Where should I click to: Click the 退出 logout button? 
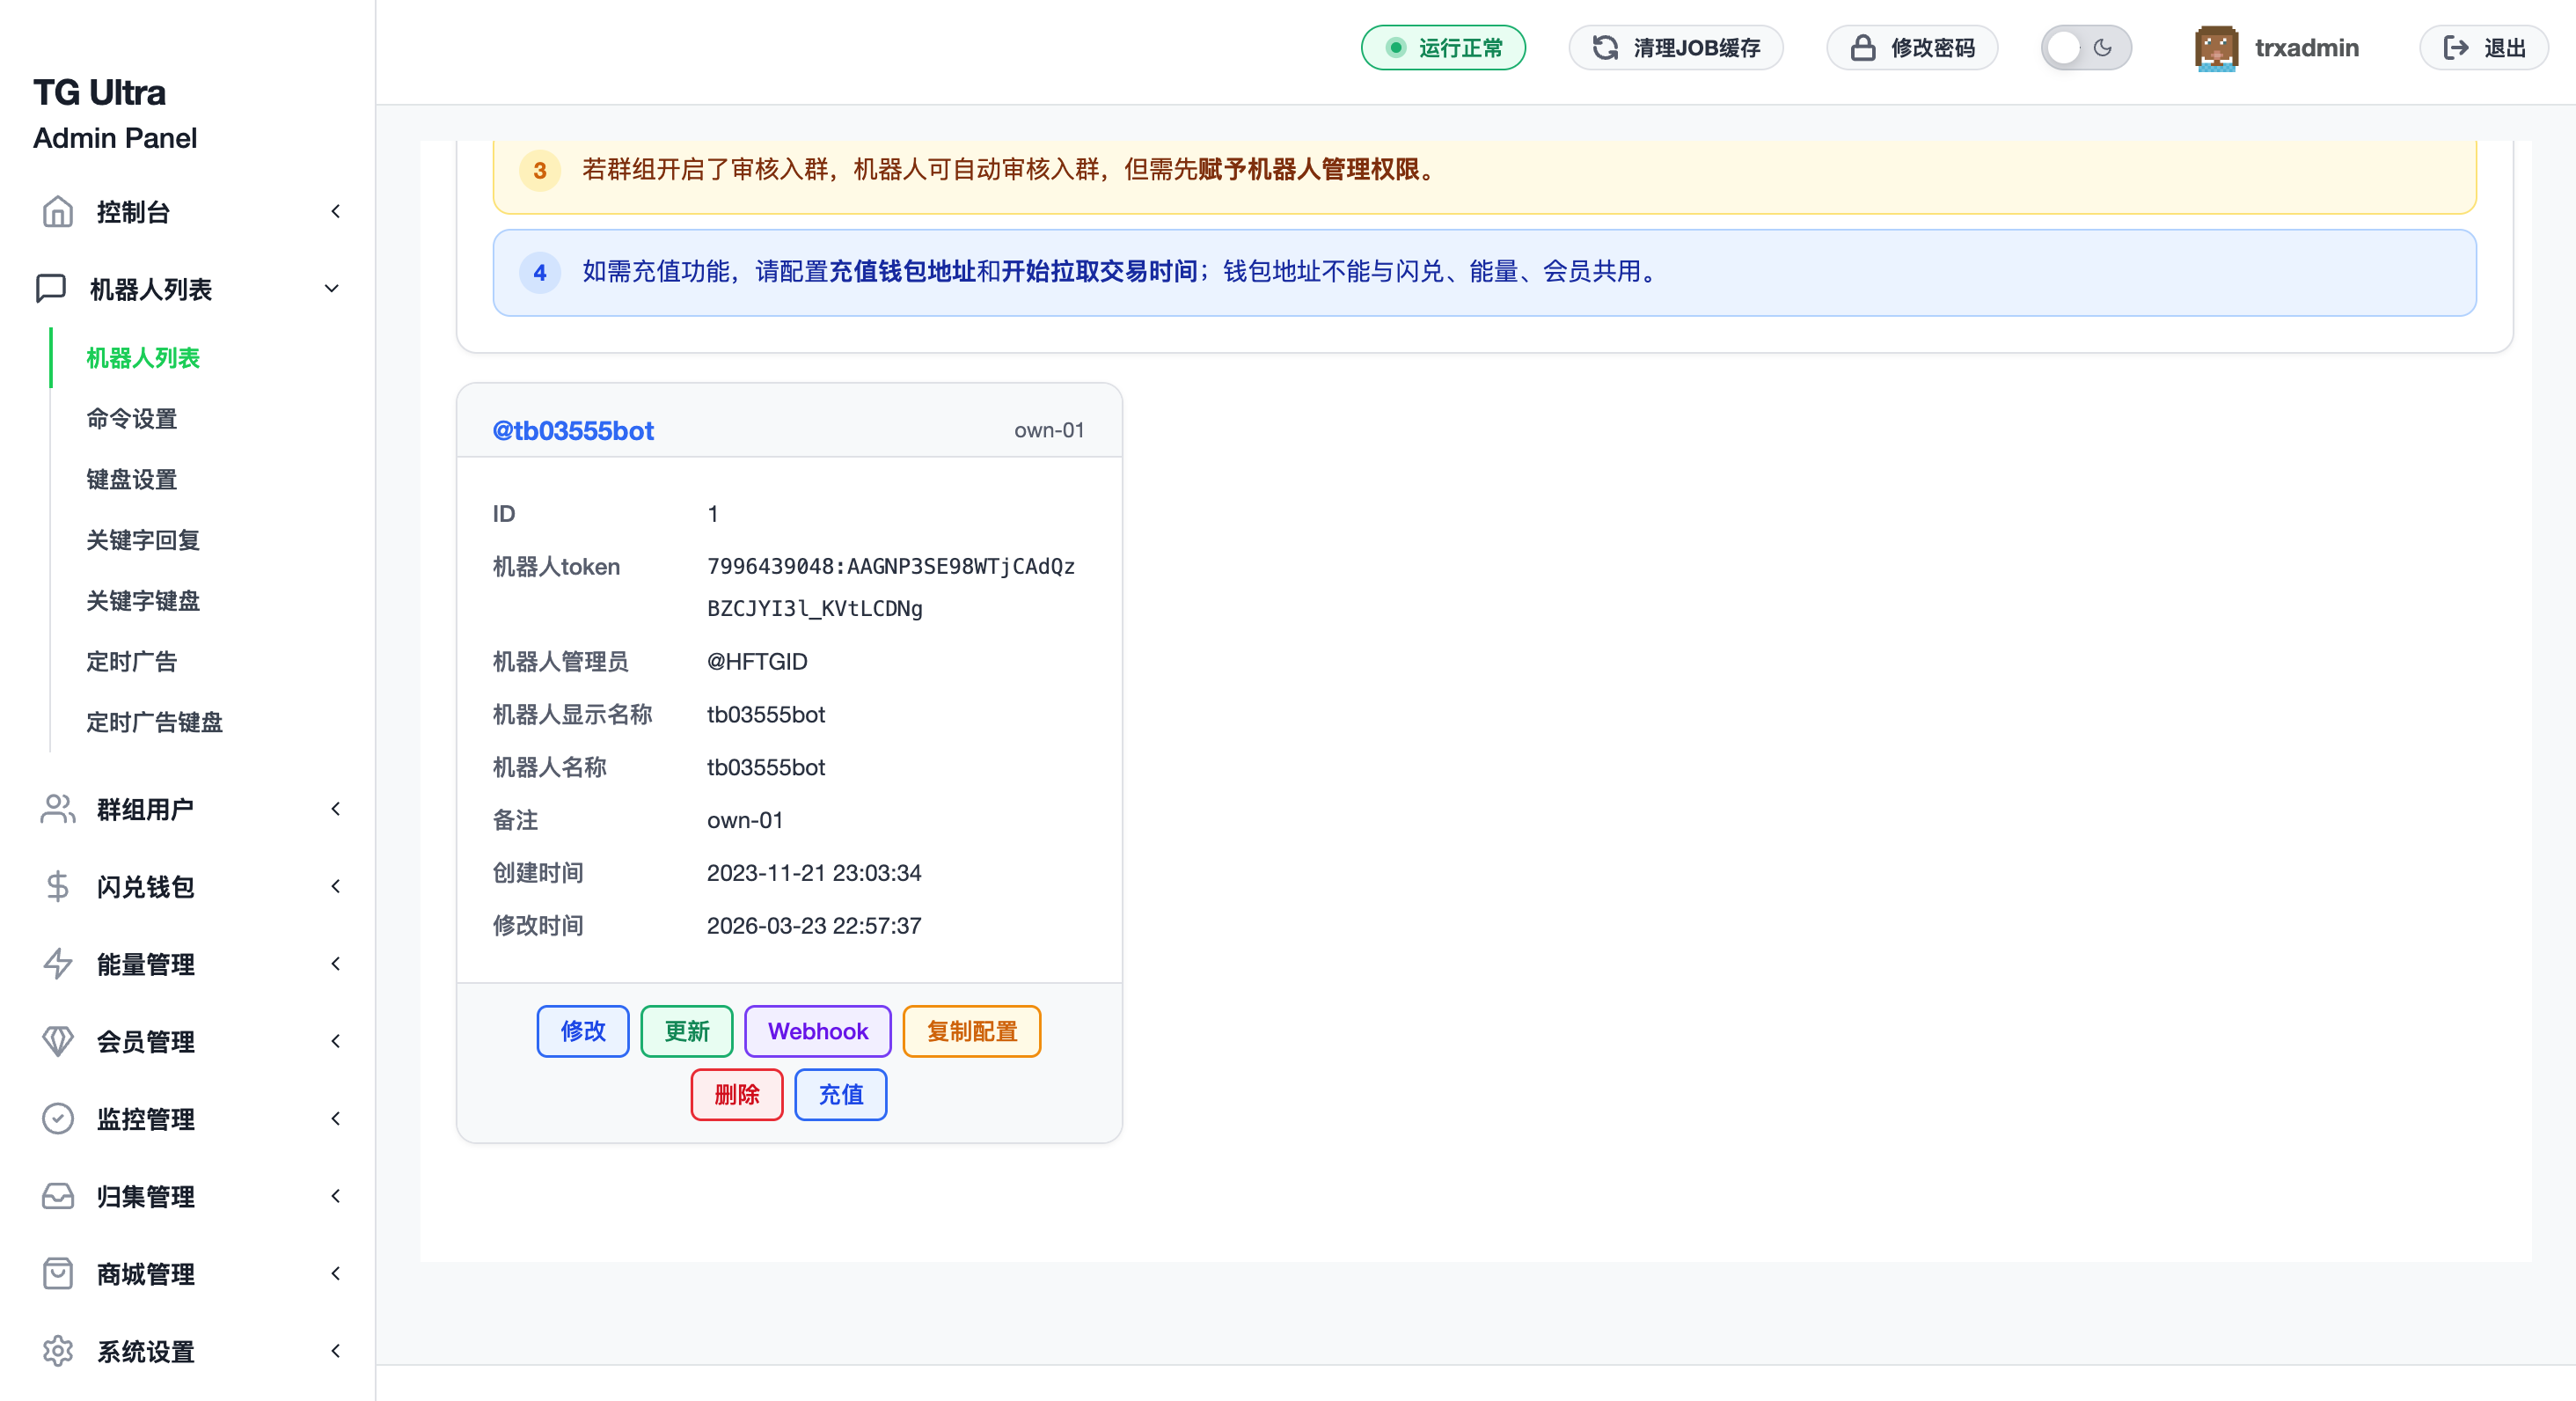(x=2484, y=47)
